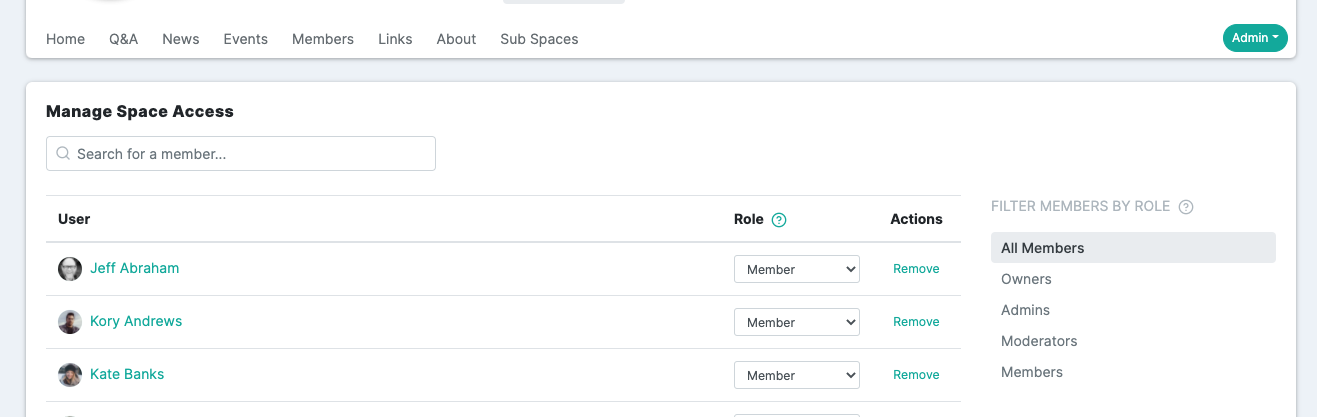Click Kate Banks' avatar picture
This screenshot has height=417, width=1317.
(x=70, y=375)
